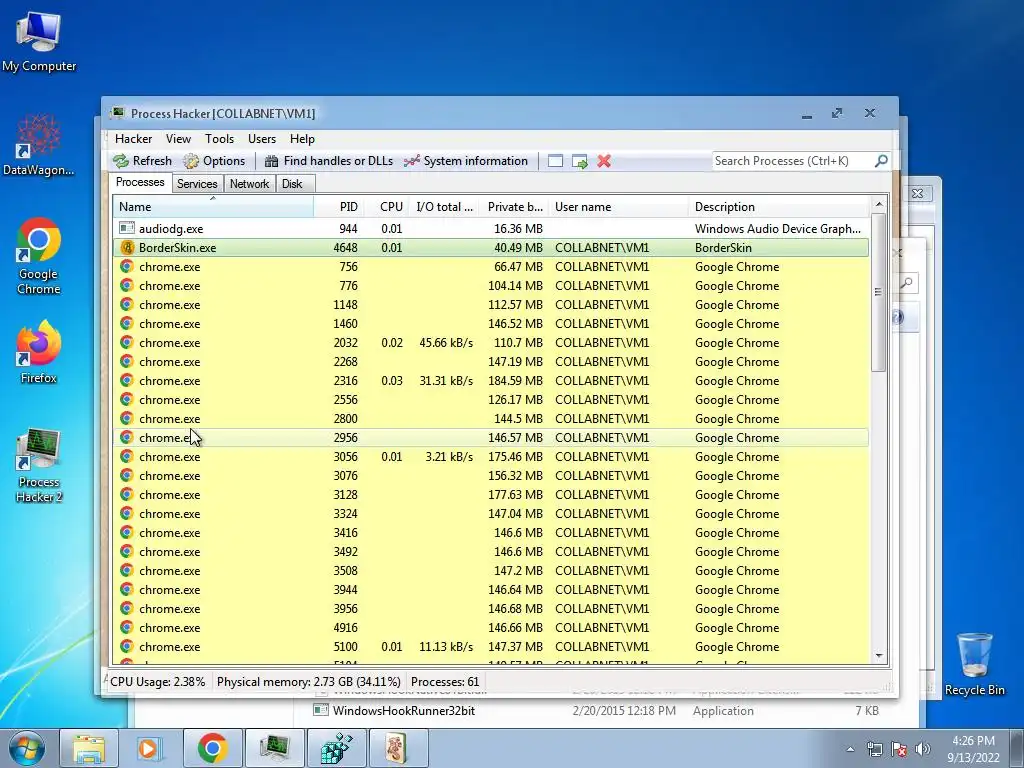
Task: Open My Computer desktop icon
Action: click(39, 41)
